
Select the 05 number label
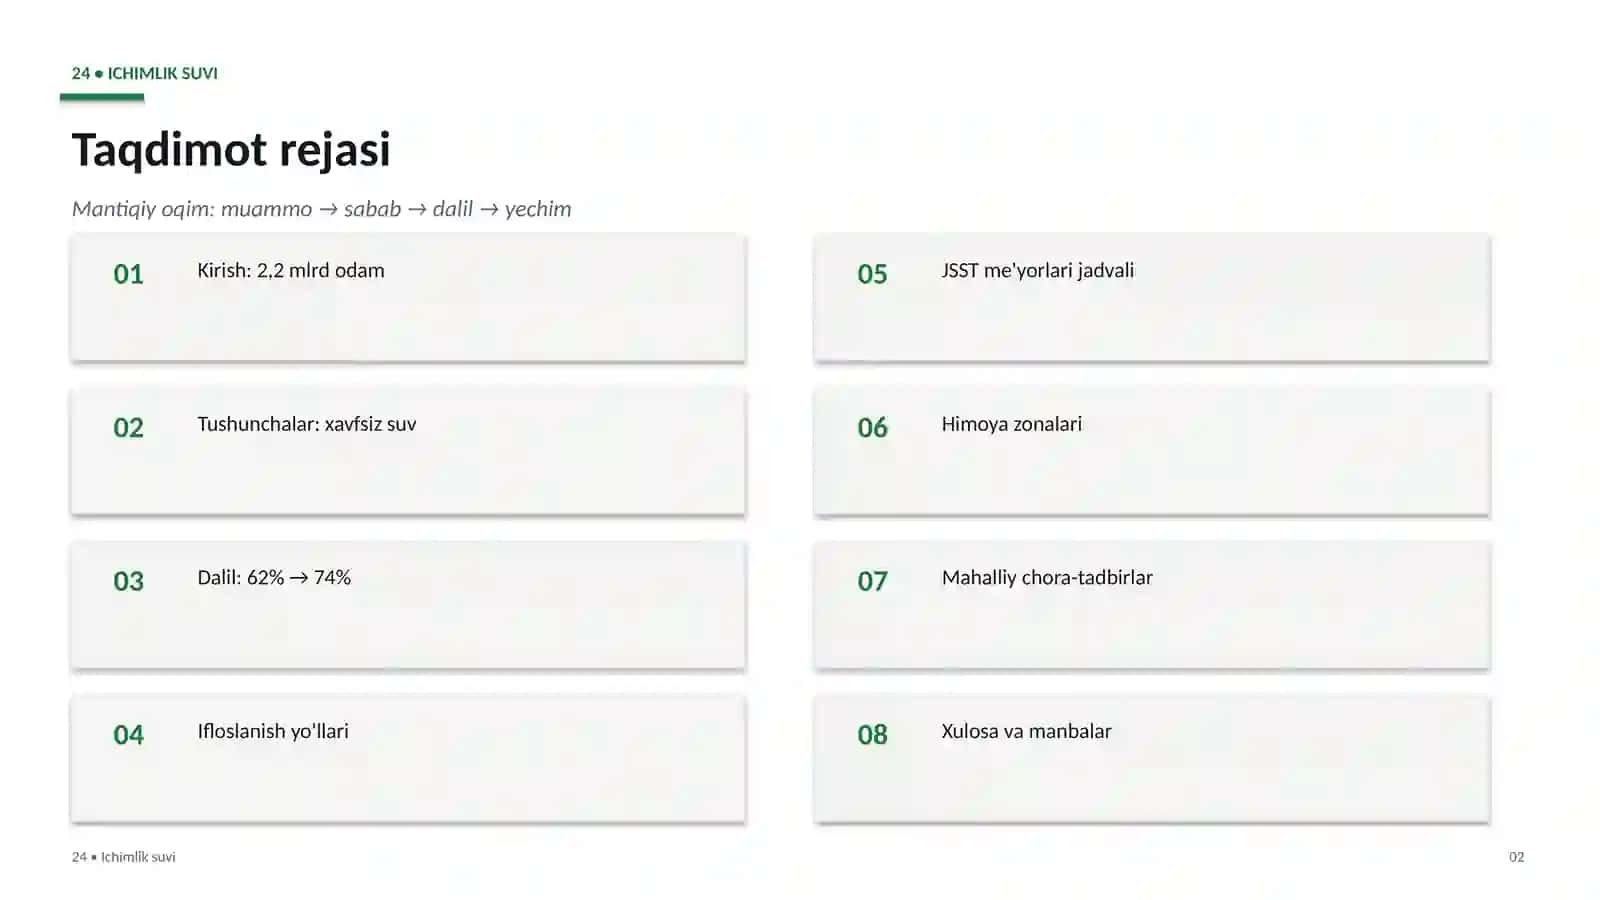pyautogui.click(x=872, y=274)
